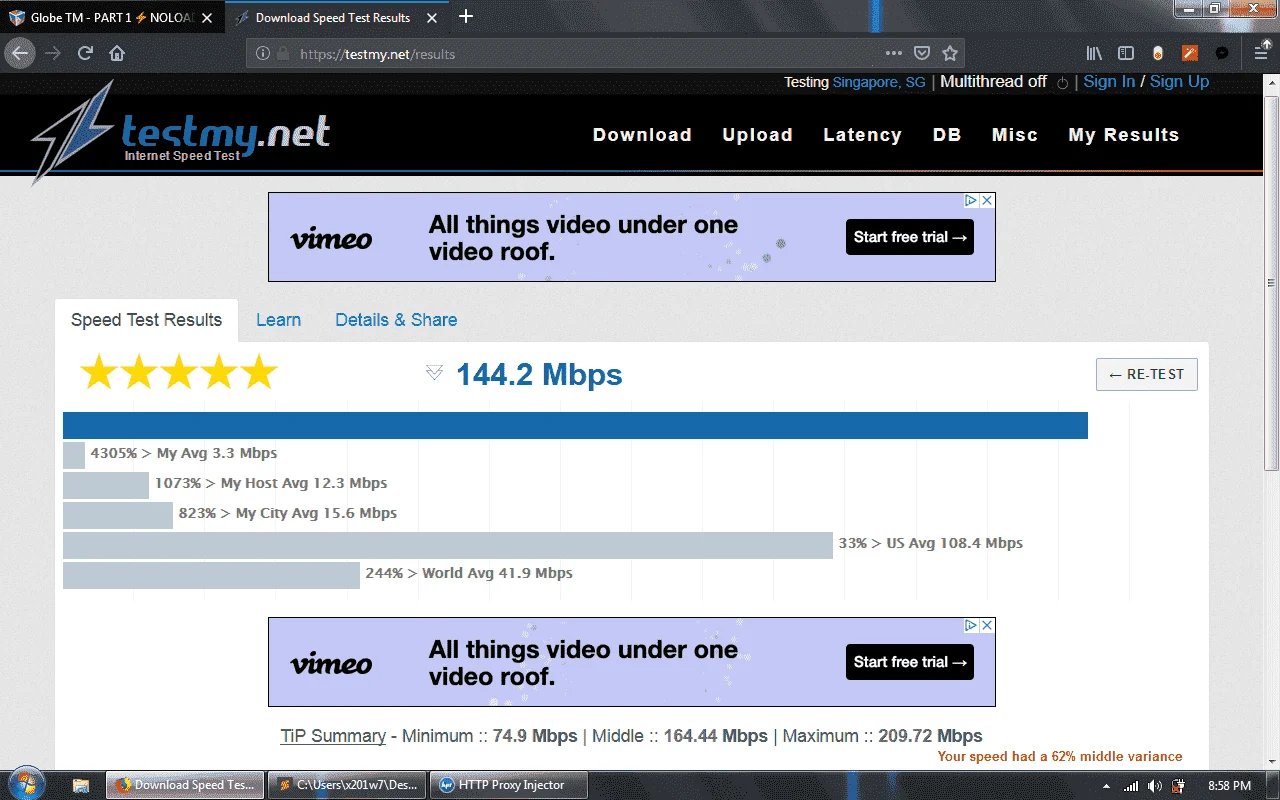Click the volume speaker tray icon
Viewport: 1280px width, 800px height.
pyautogui.click(x=1155, y=786)
